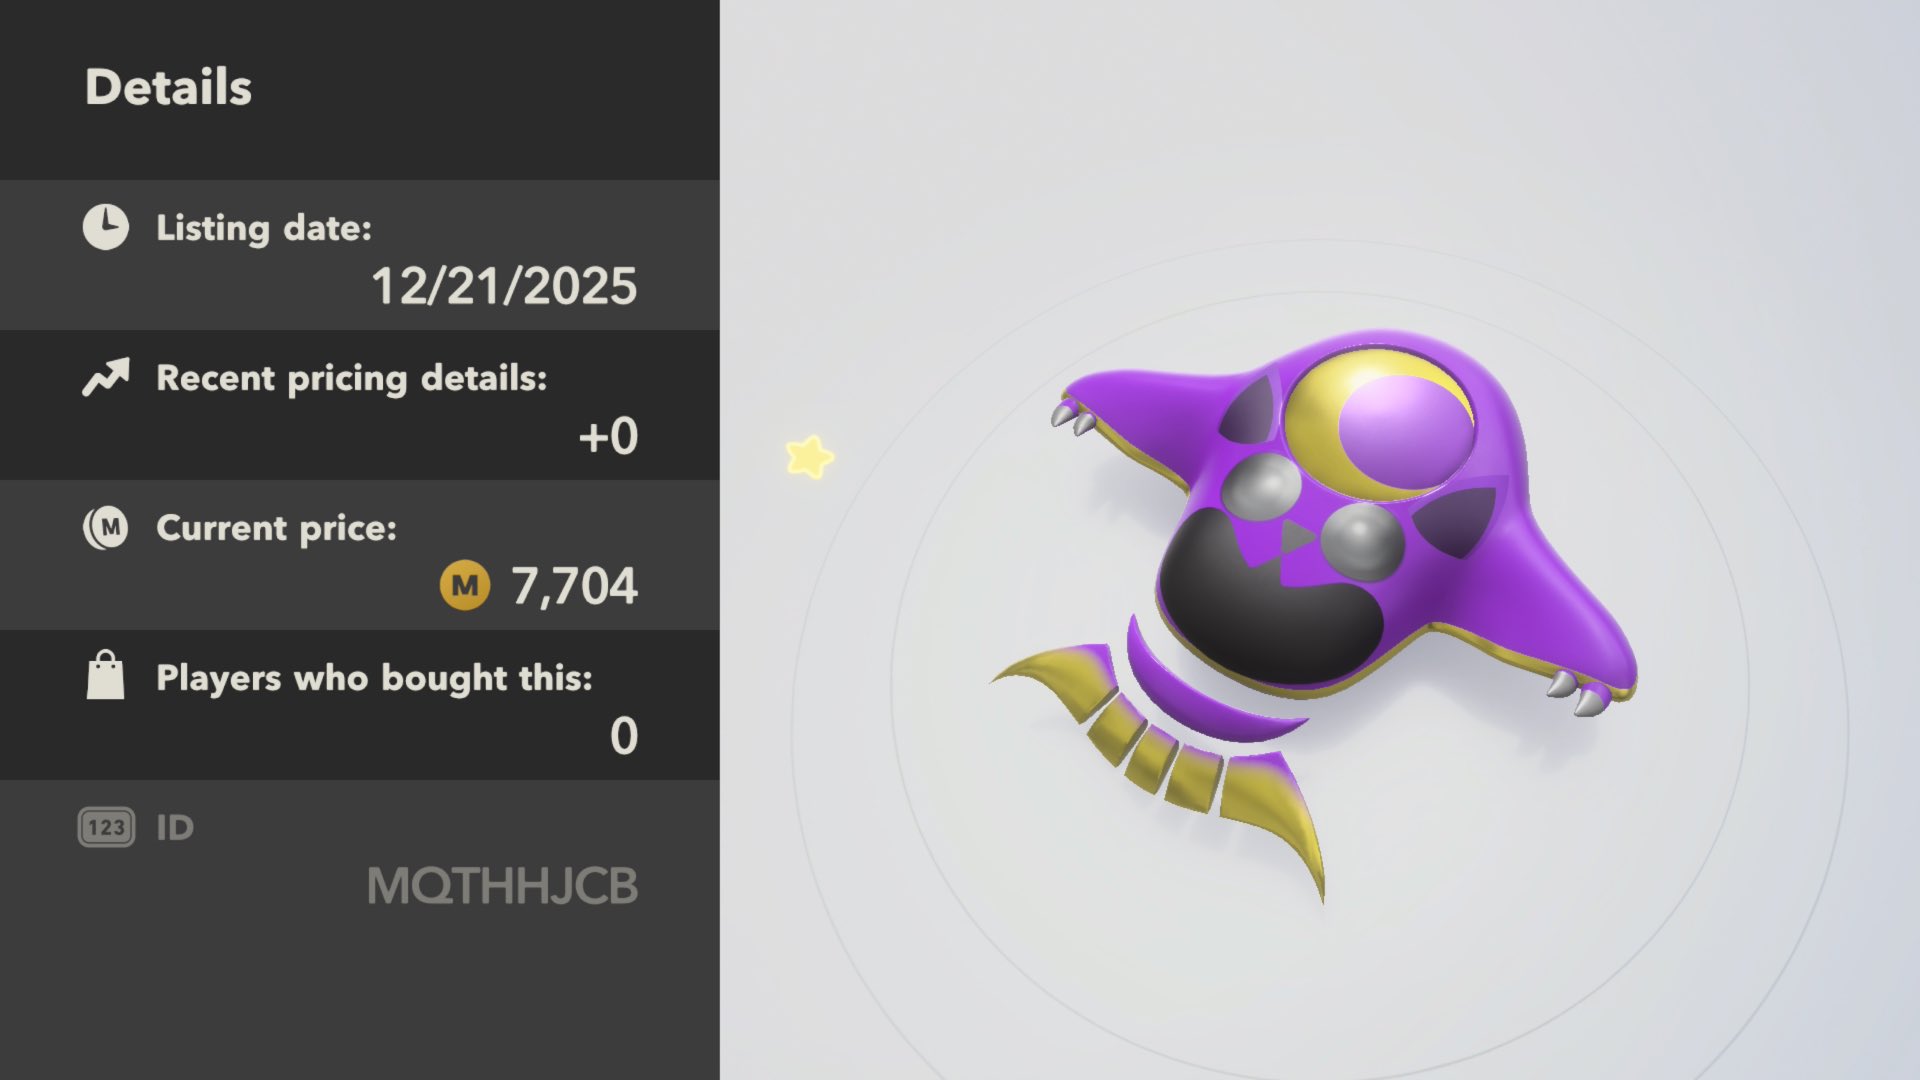Click the yellow star floating near the item
The height and width of the screenshot is (1080, 1920).
[x=809, y=457]
